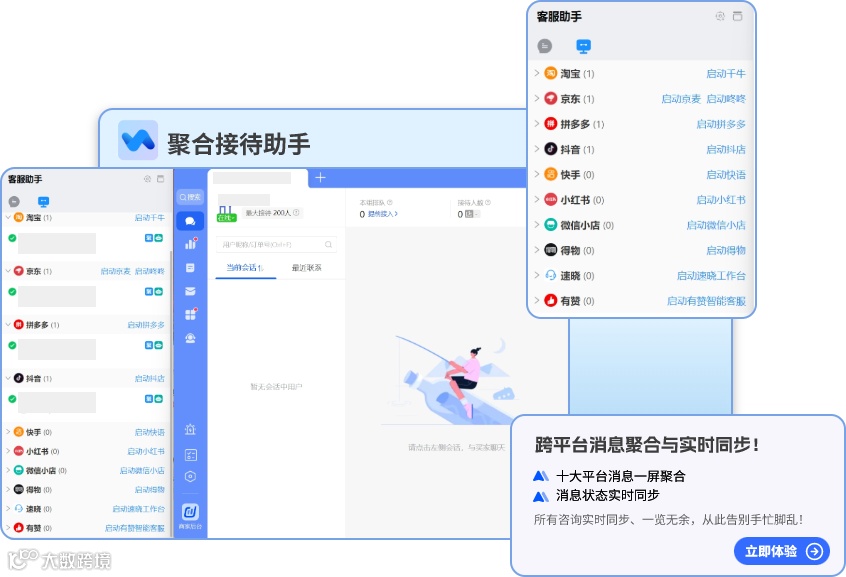Screen dimensions: 846x577
Task: Click help icon beside 最大接待 200人
Action: 296,213
